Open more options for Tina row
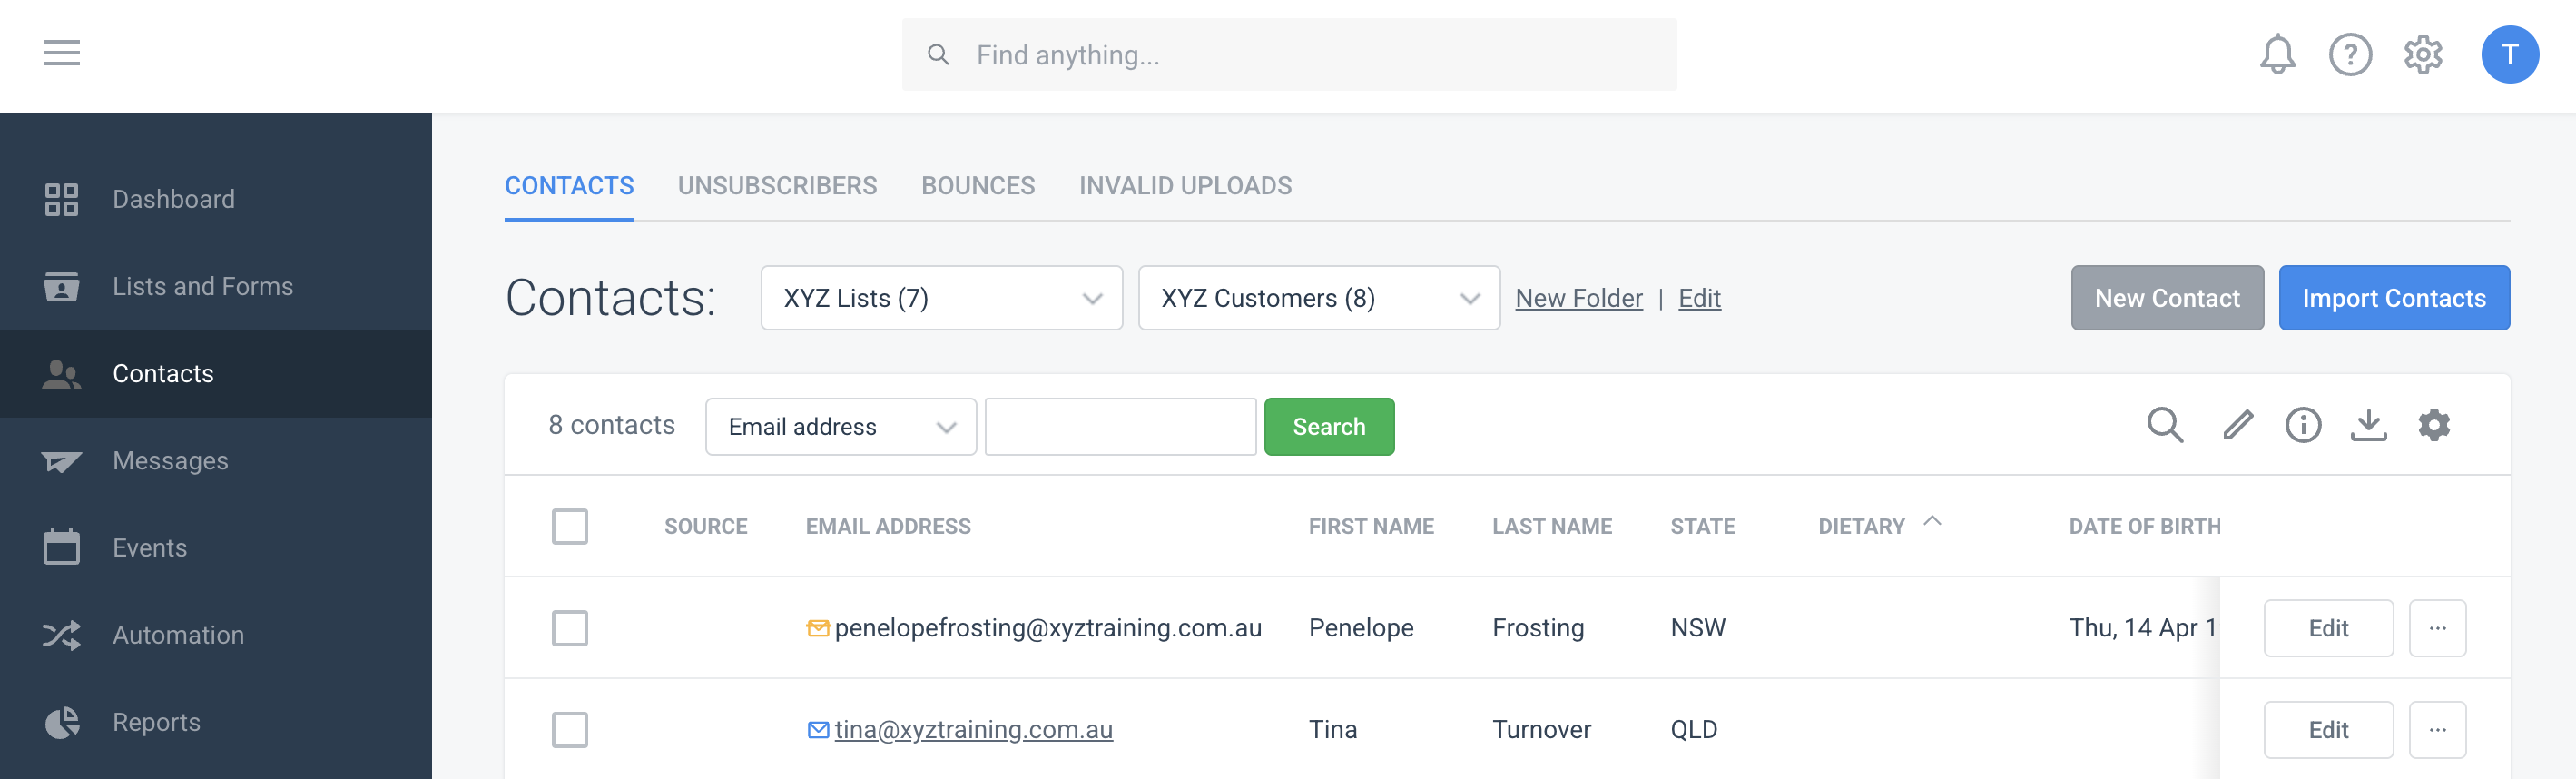The height and width of the screenshot is (779, 2576). [2437, 730]
